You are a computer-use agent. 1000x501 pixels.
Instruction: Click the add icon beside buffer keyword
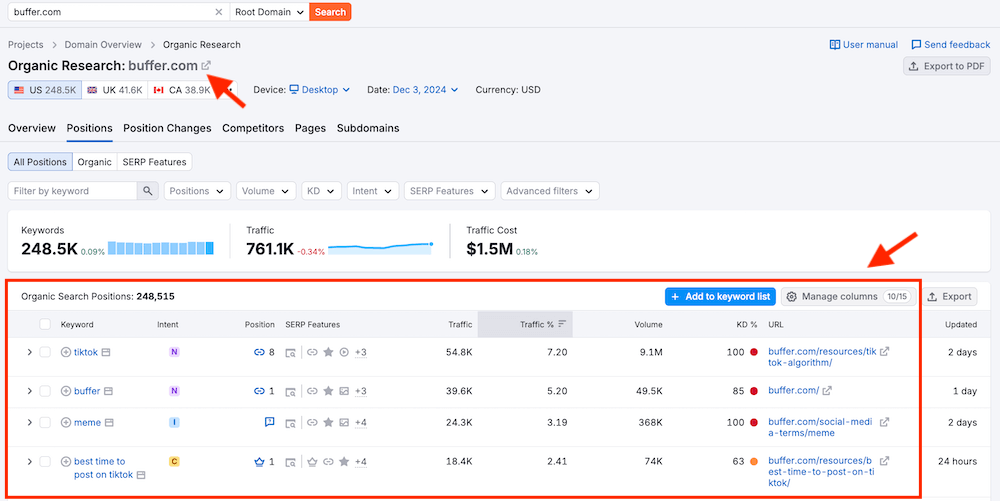click(66, 391)
